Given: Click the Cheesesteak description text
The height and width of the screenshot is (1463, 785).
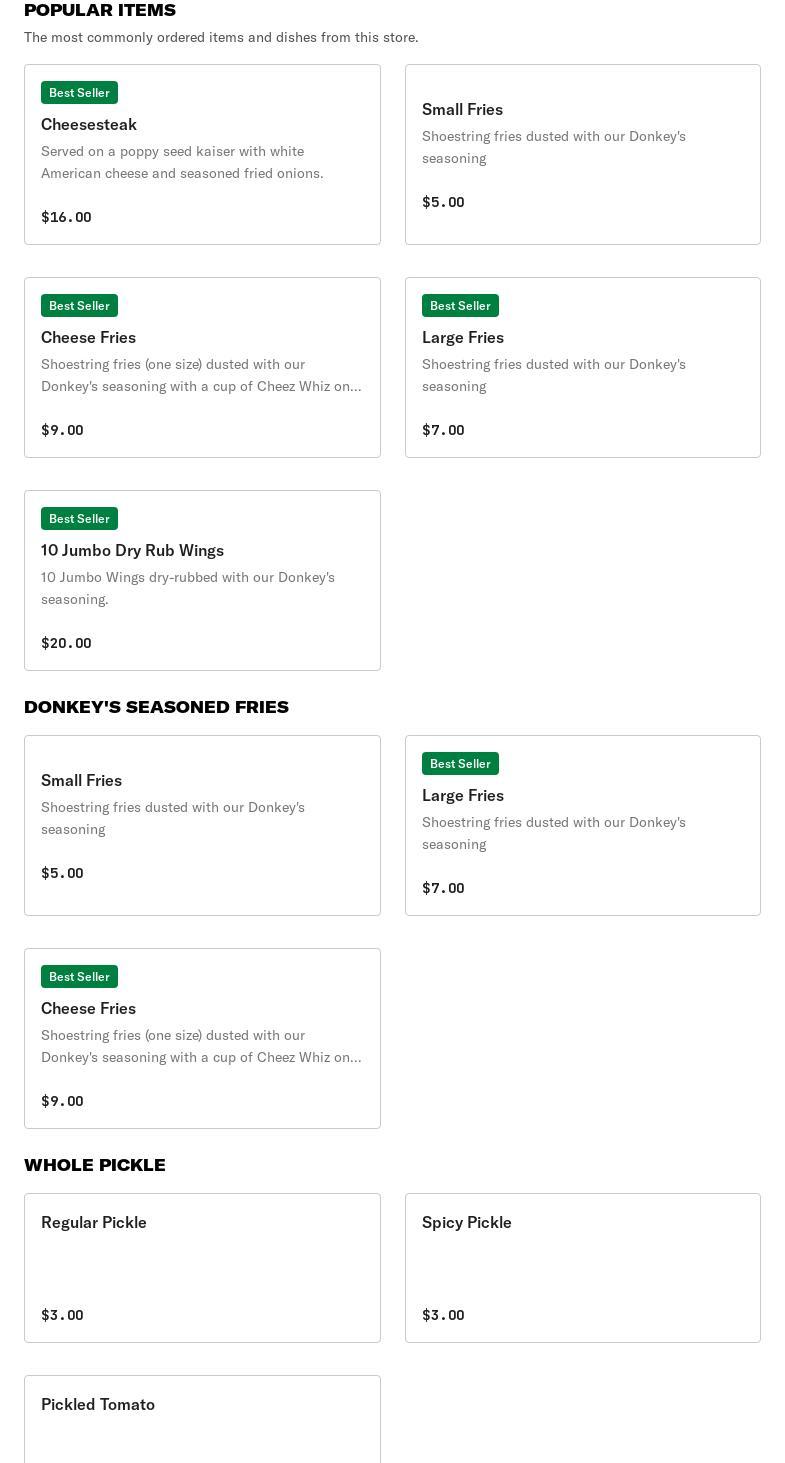Looking at the screenshot, I should click(x=183, y=162).
